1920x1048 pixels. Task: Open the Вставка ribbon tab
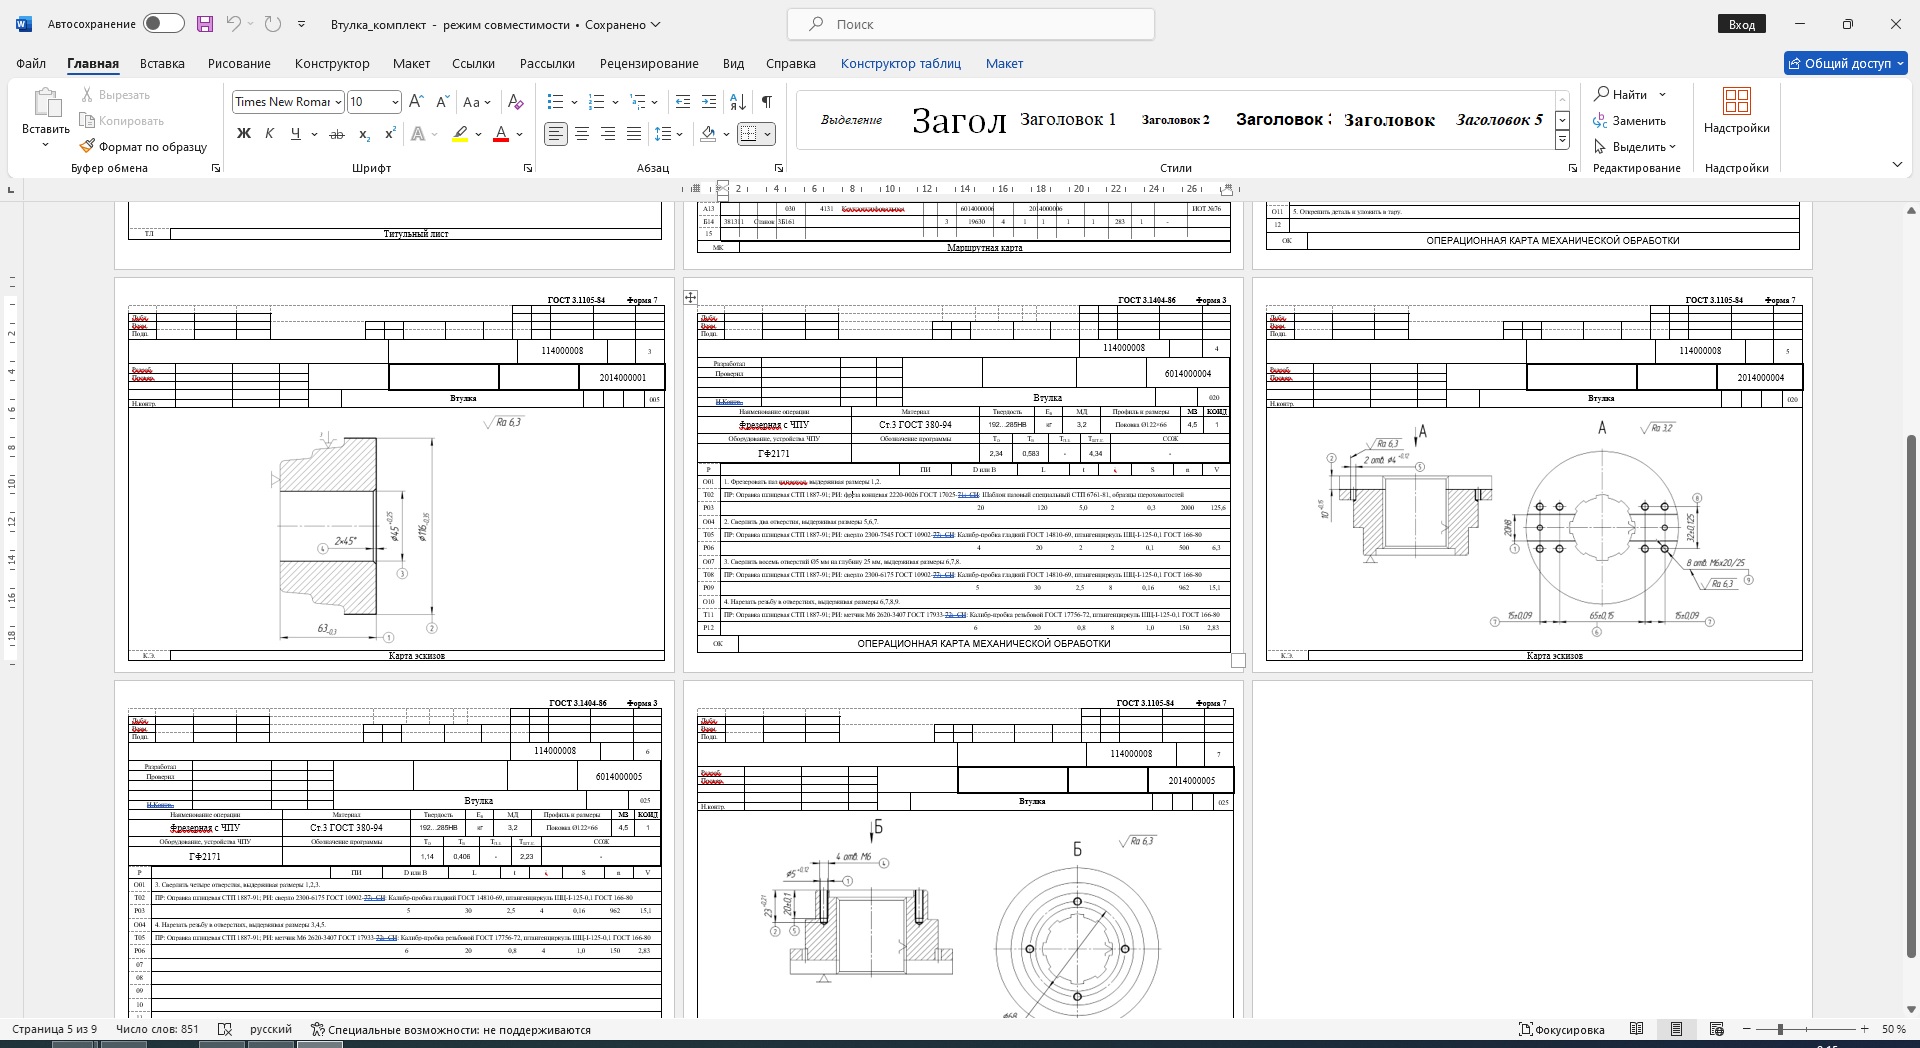coord(162,63)
